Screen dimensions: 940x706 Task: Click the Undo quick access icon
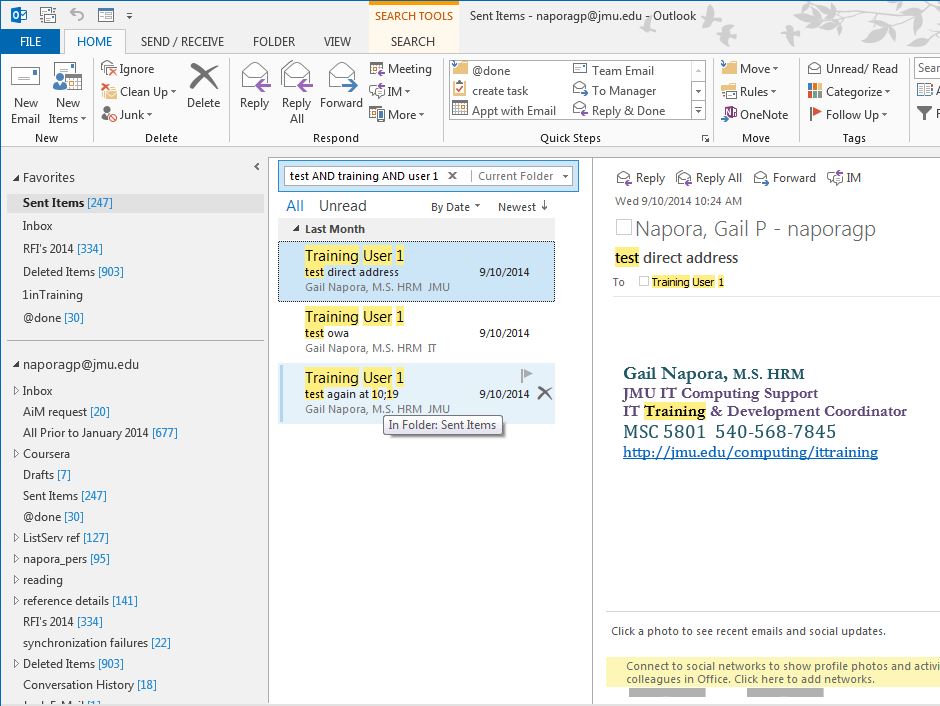point(76,14)
